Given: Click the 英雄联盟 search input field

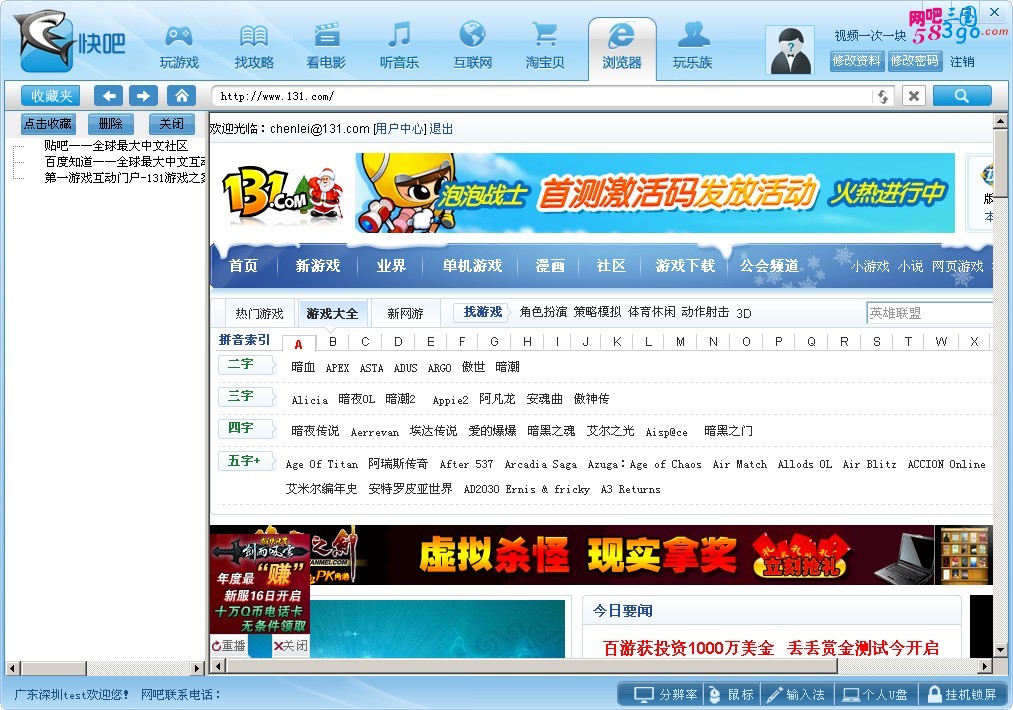Looking at the screenshot, I should point(929,313).
